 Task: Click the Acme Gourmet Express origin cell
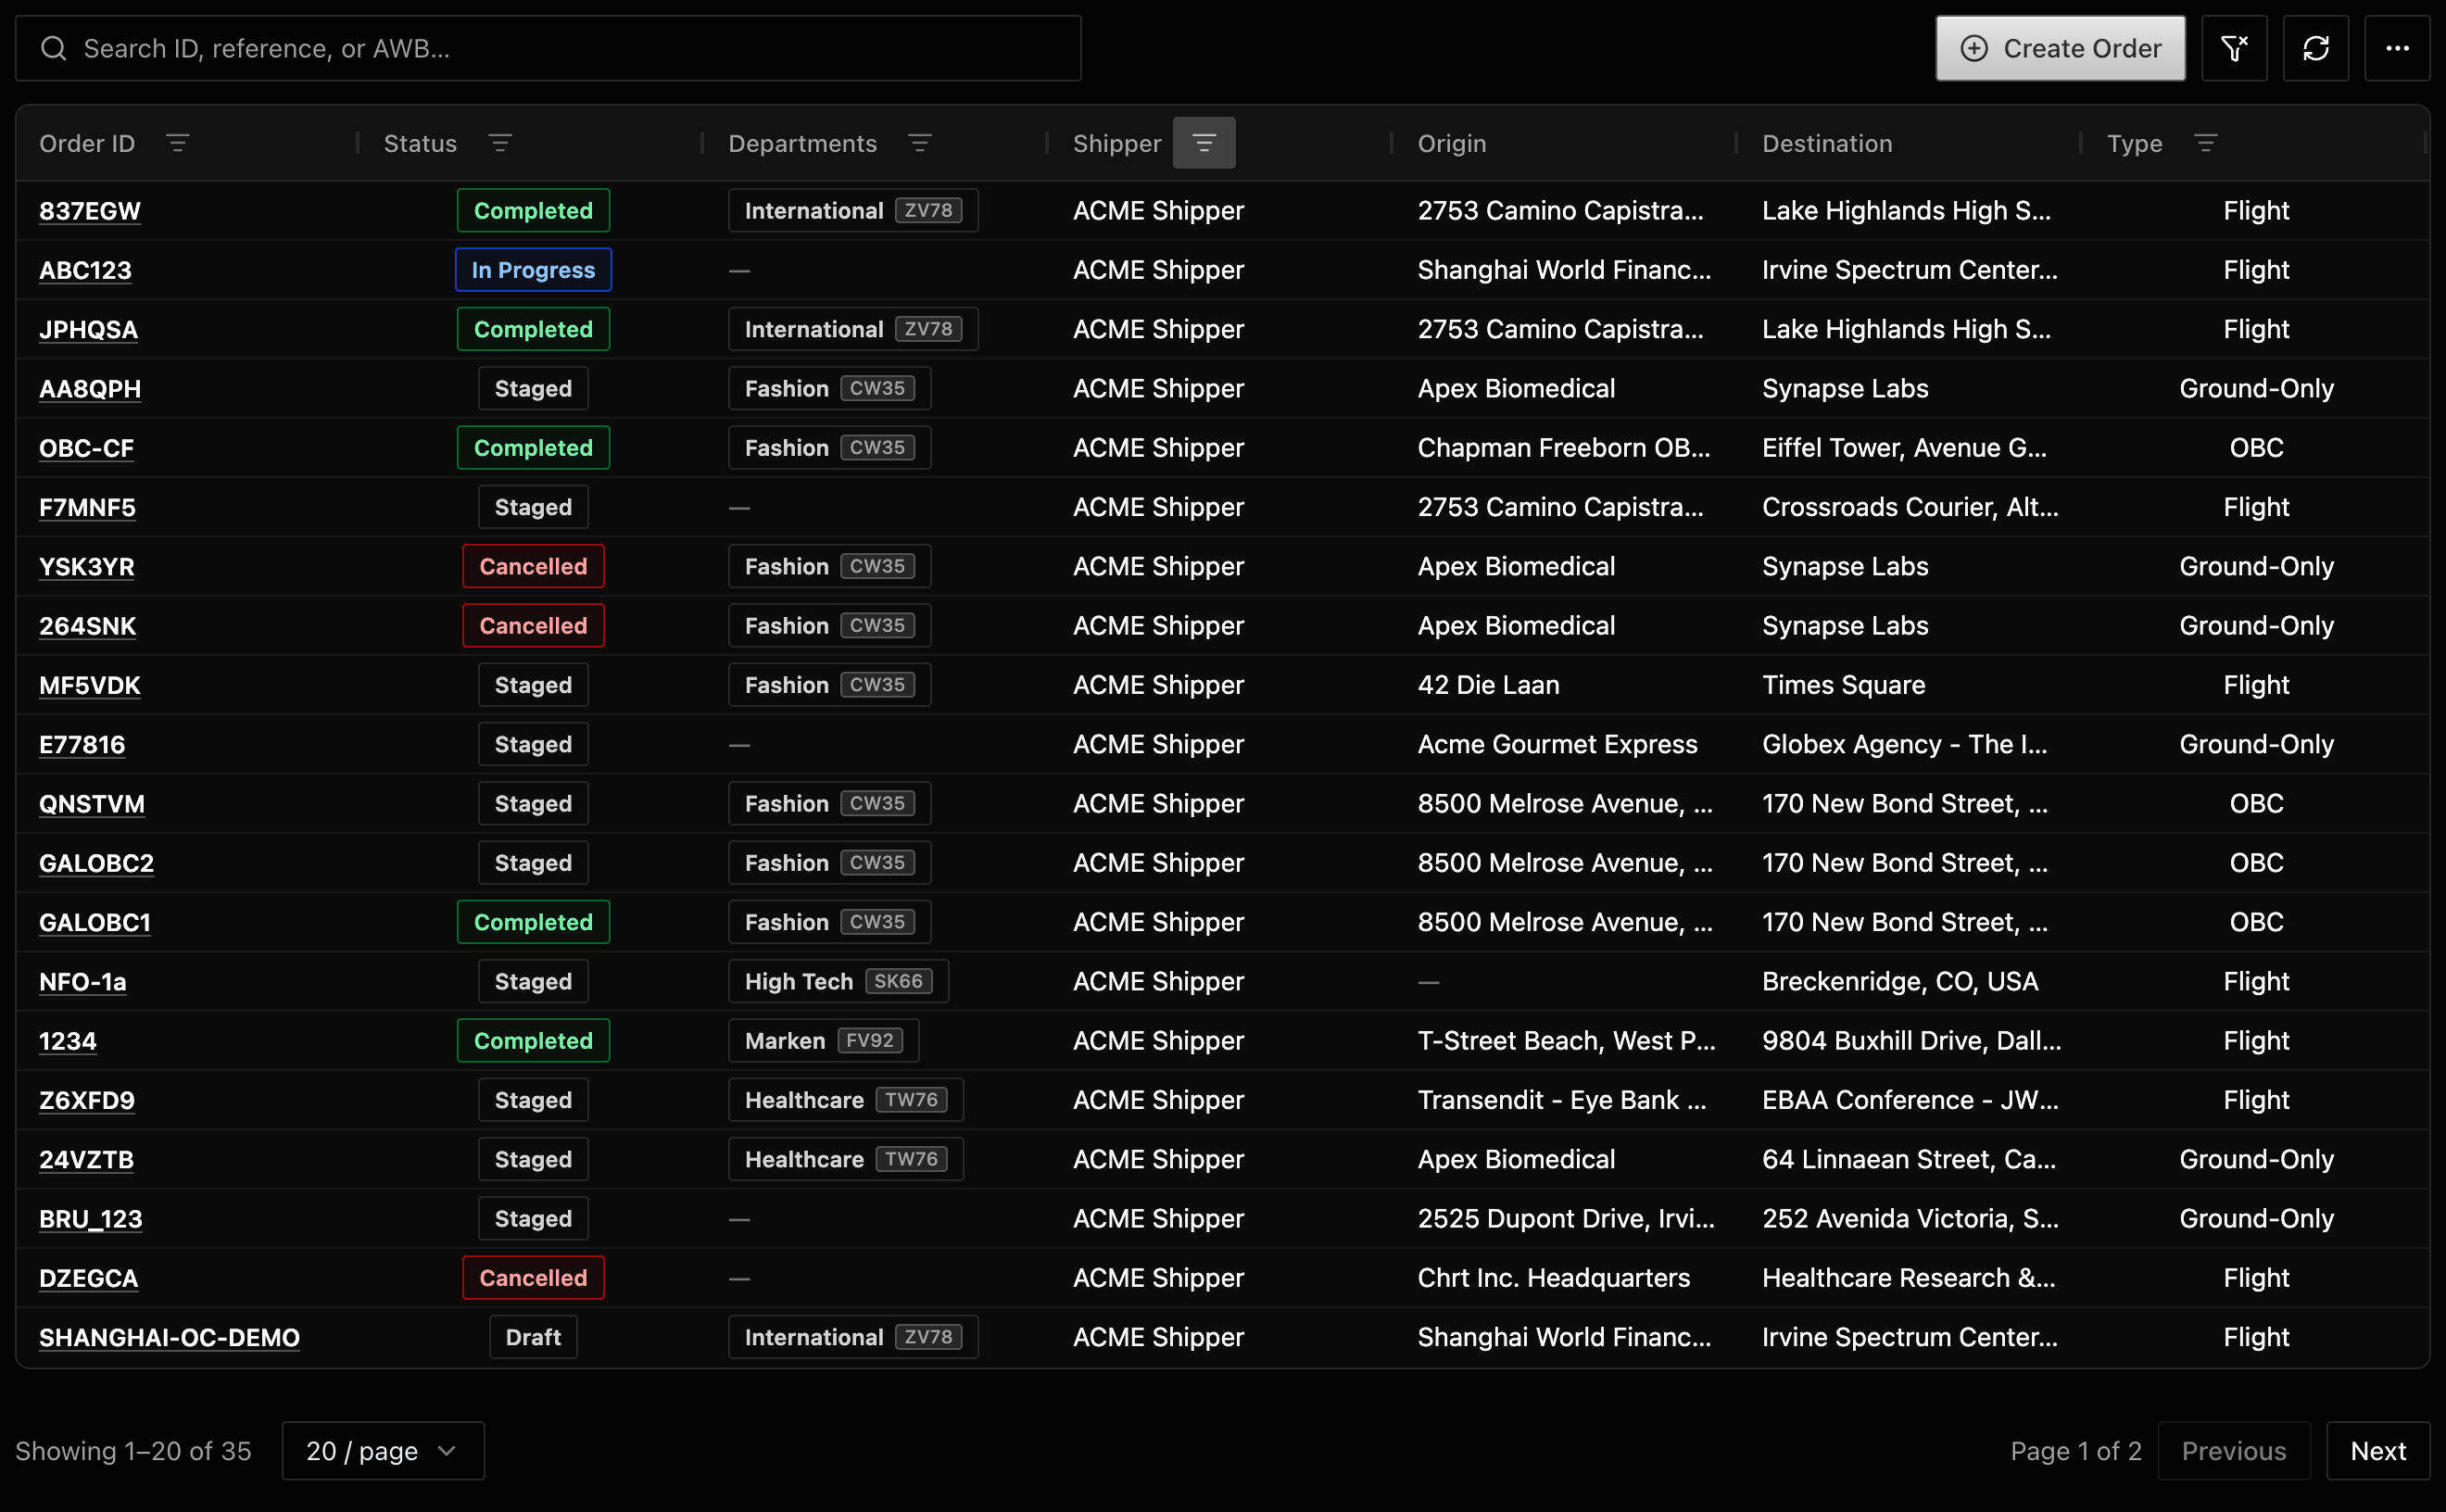click(1557, 744)
